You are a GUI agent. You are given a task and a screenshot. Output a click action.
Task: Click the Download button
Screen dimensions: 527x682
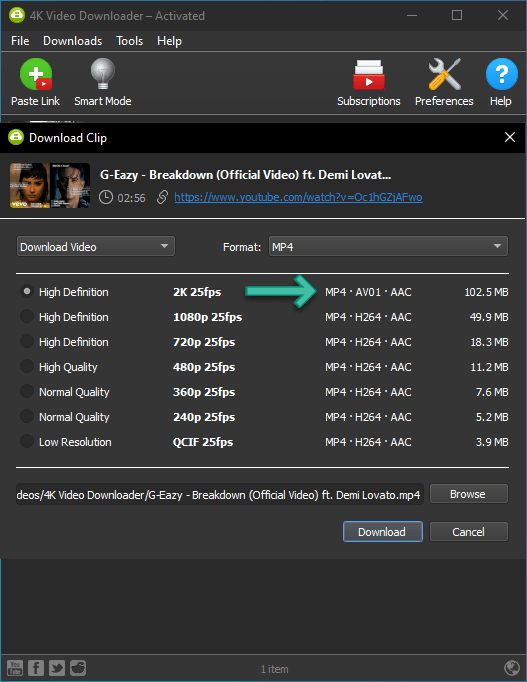tap(383, 532)
